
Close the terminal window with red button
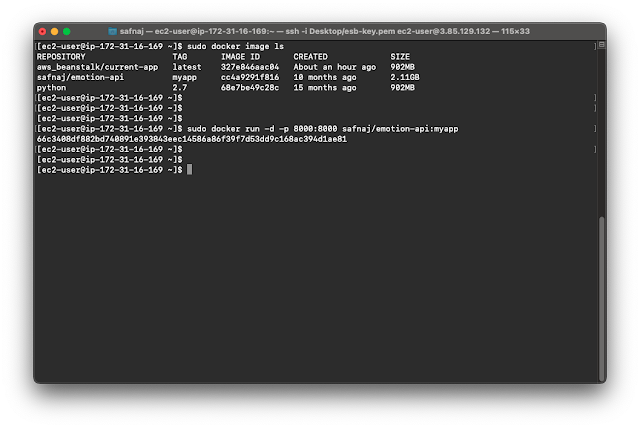42,31
